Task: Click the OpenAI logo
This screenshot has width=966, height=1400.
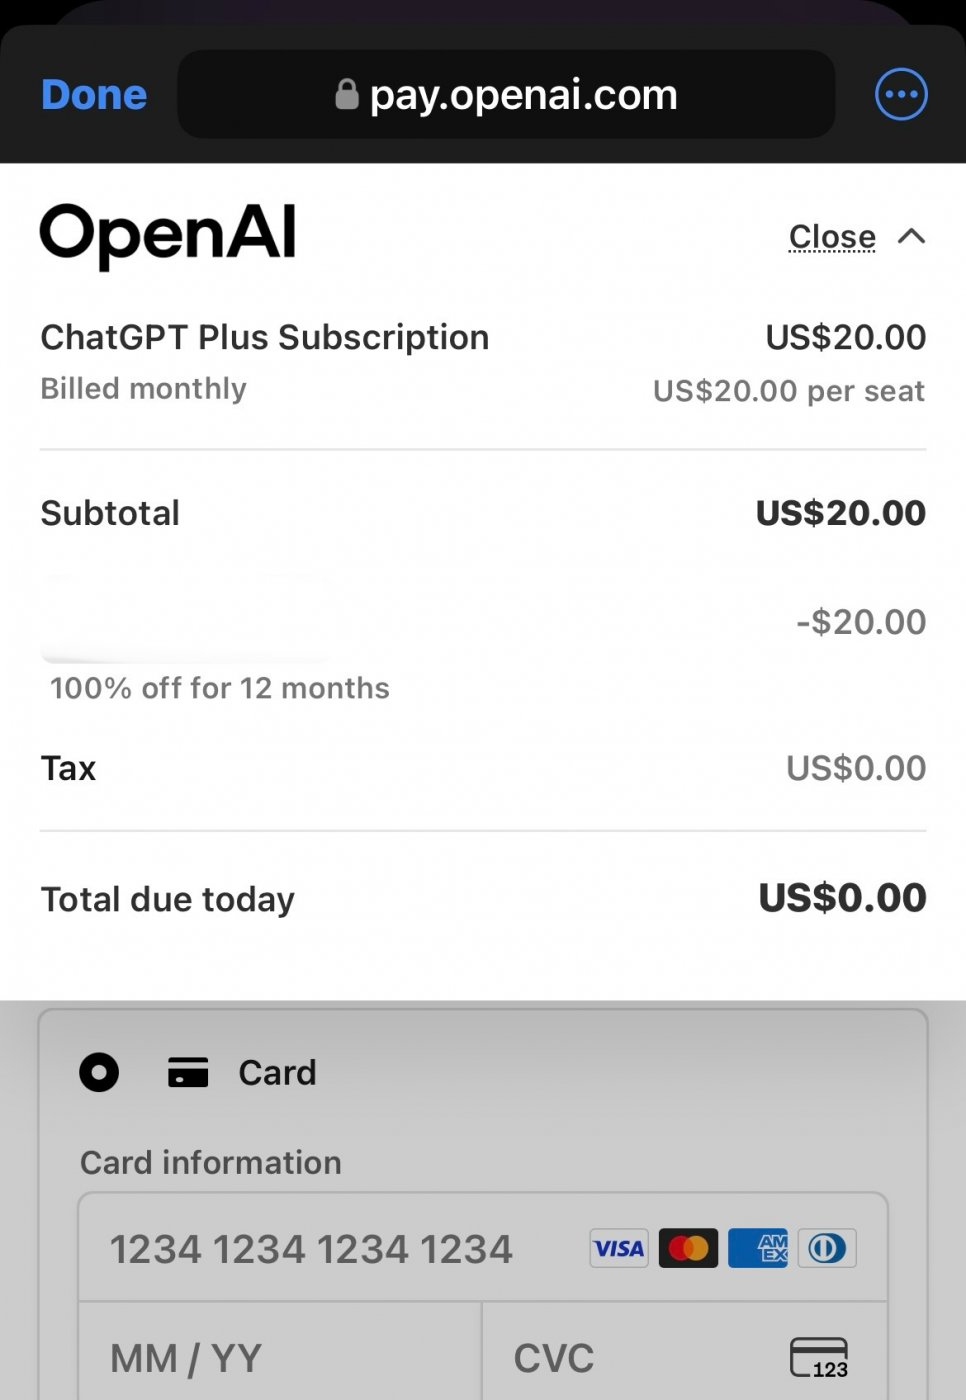Action: click(x=167, y=236)
